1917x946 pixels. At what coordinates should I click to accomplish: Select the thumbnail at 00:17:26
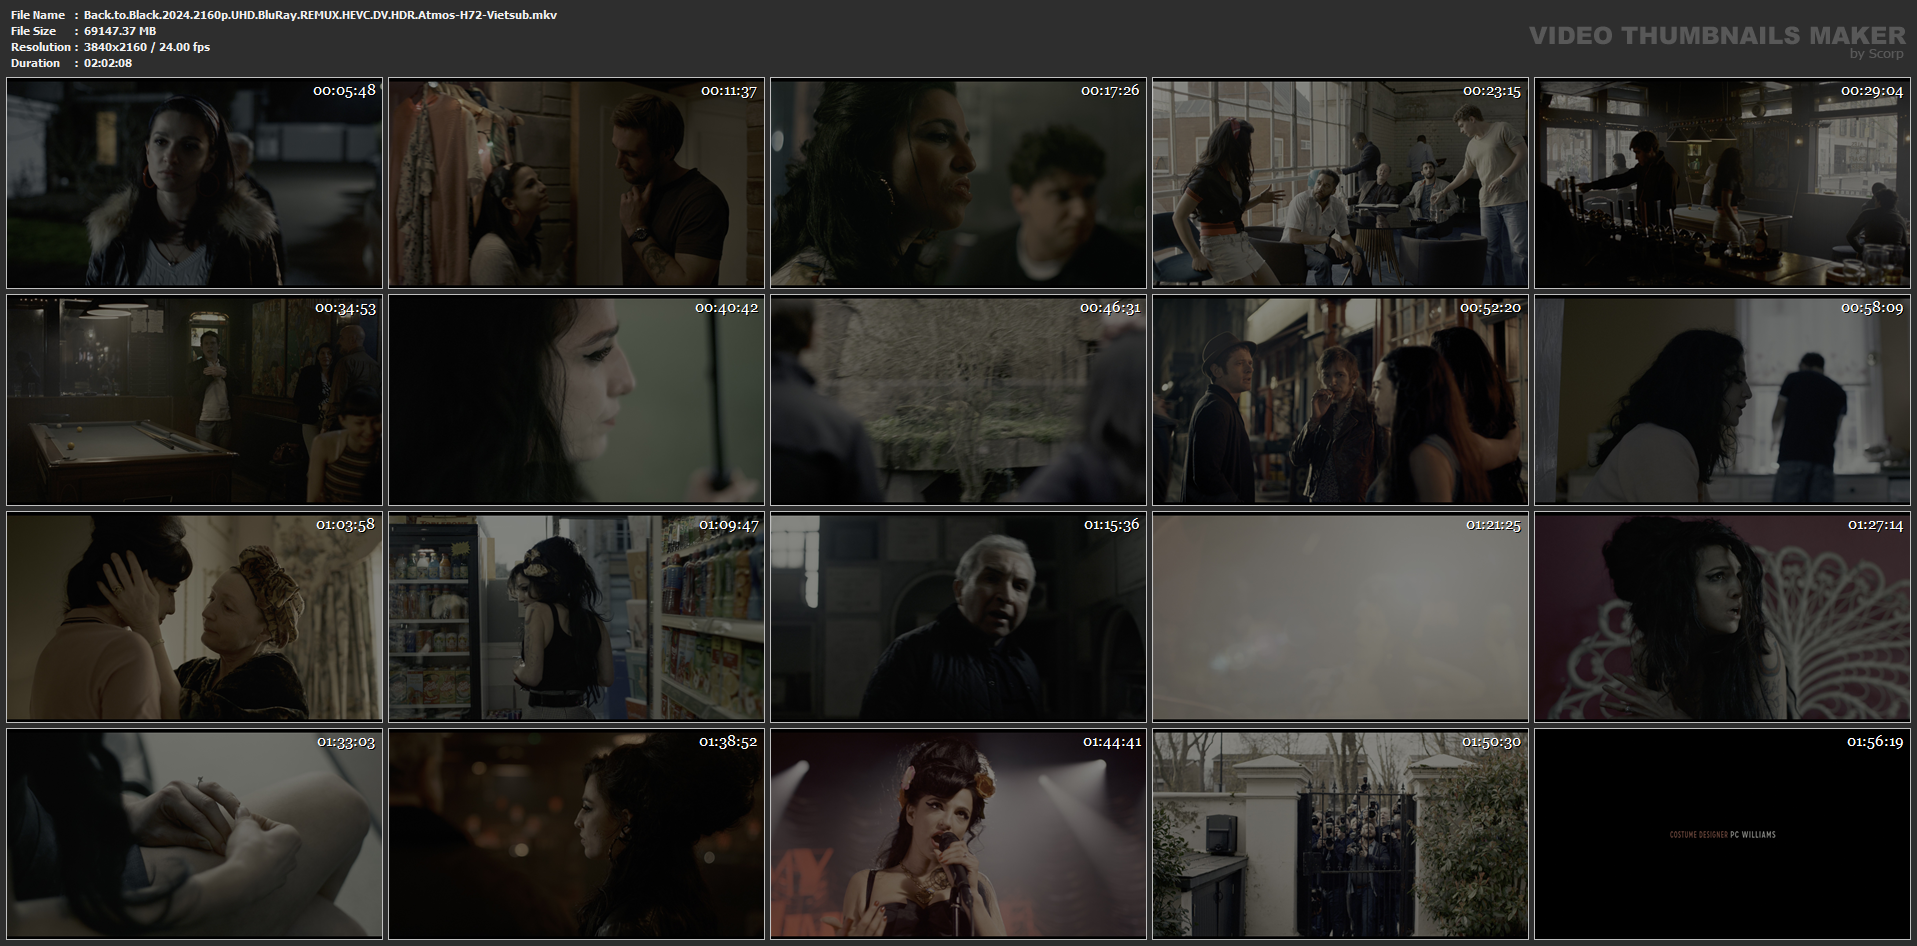tap(958, 183)
